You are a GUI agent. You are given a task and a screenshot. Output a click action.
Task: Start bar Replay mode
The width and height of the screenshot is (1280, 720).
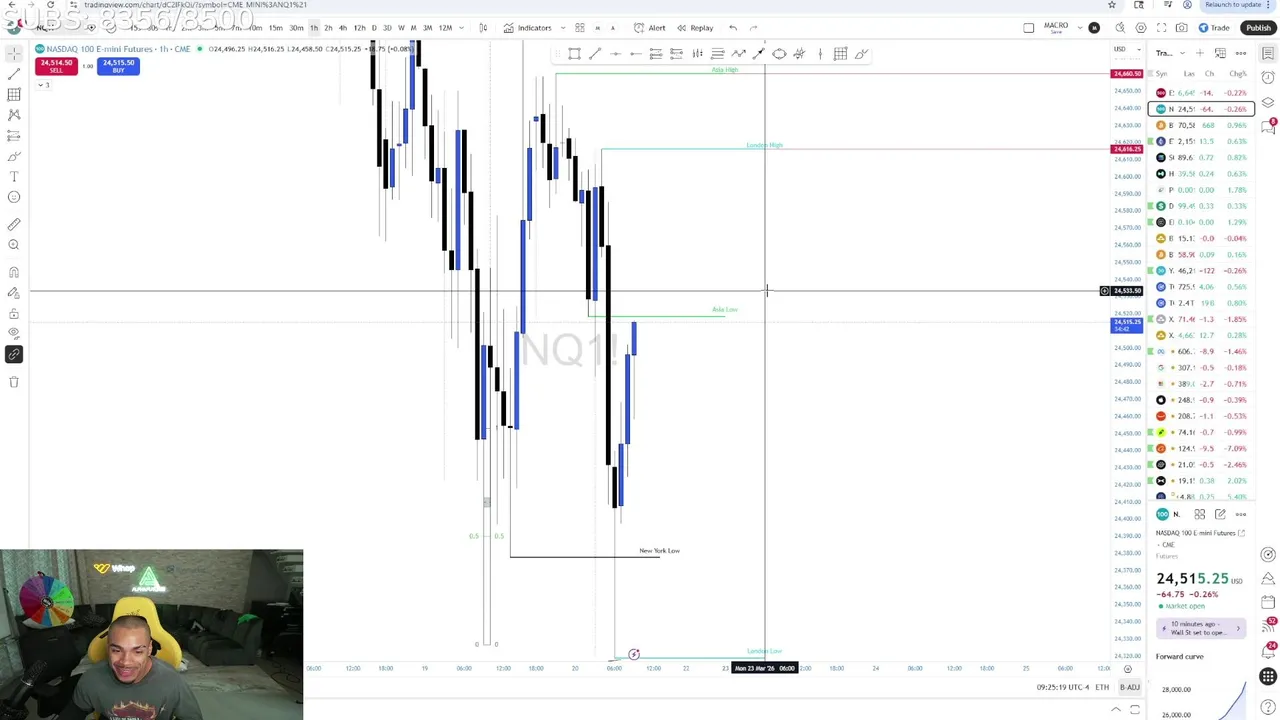(695, 28)
